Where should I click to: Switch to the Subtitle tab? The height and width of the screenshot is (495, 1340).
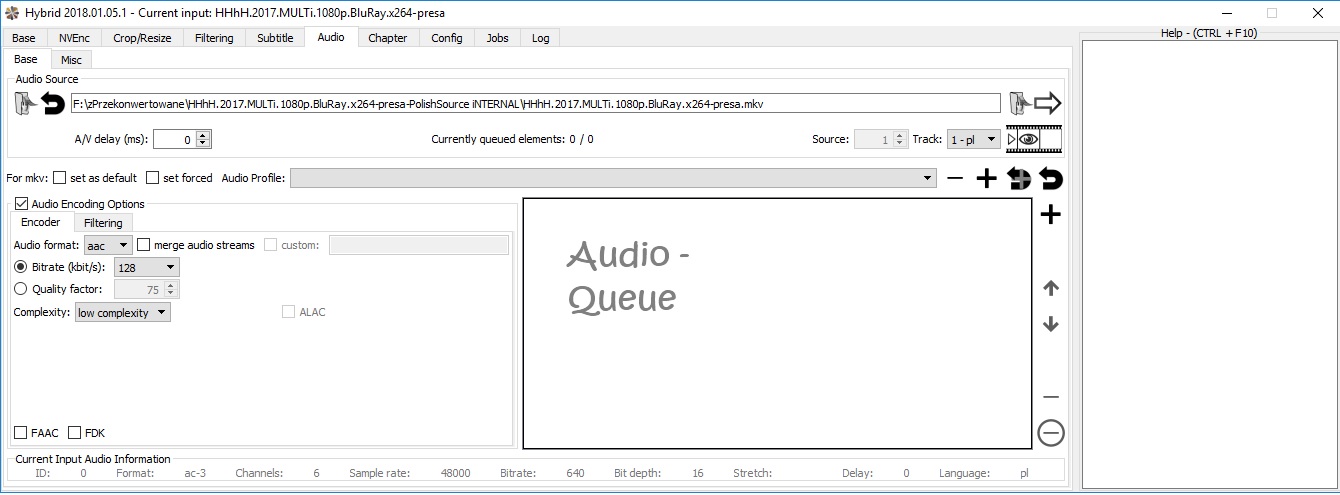(x=275, y=38)
